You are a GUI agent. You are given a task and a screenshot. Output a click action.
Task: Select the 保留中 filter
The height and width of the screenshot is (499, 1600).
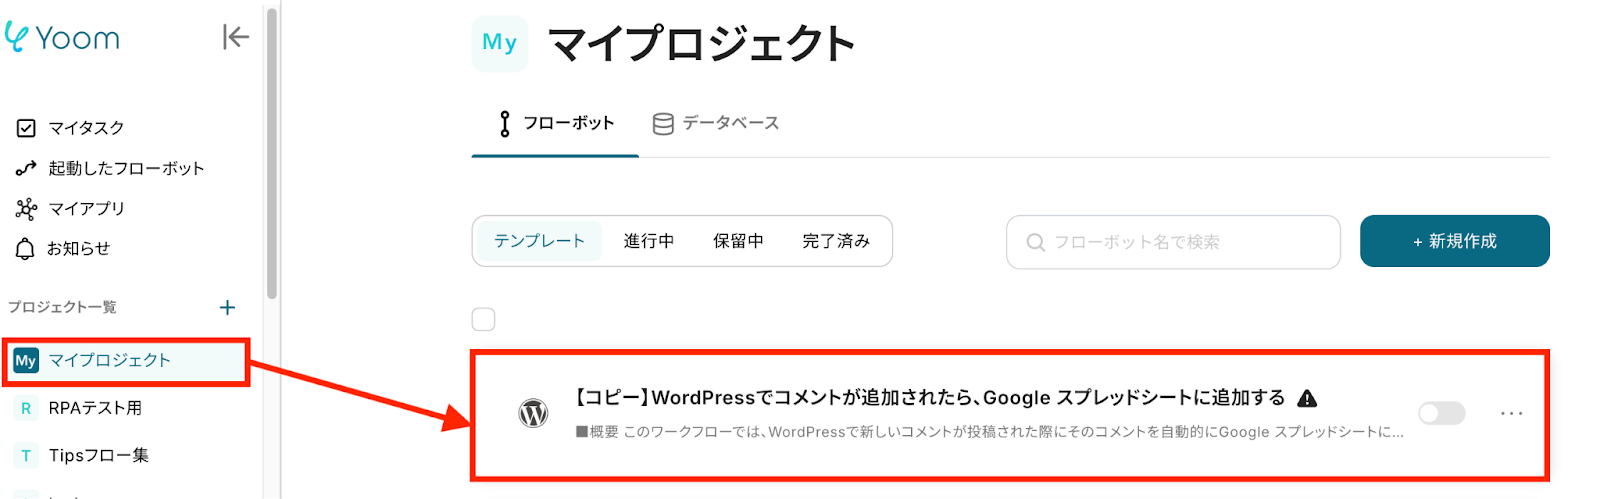click(738, 241)
